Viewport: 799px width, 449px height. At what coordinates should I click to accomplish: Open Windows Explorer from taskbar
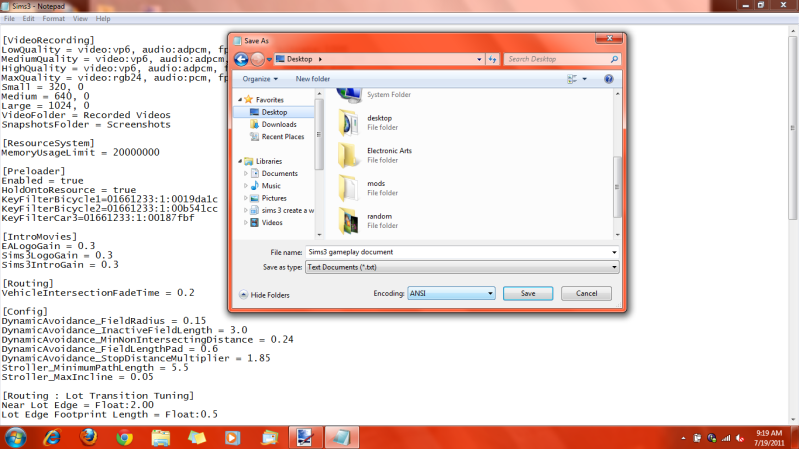click(161, 437)
